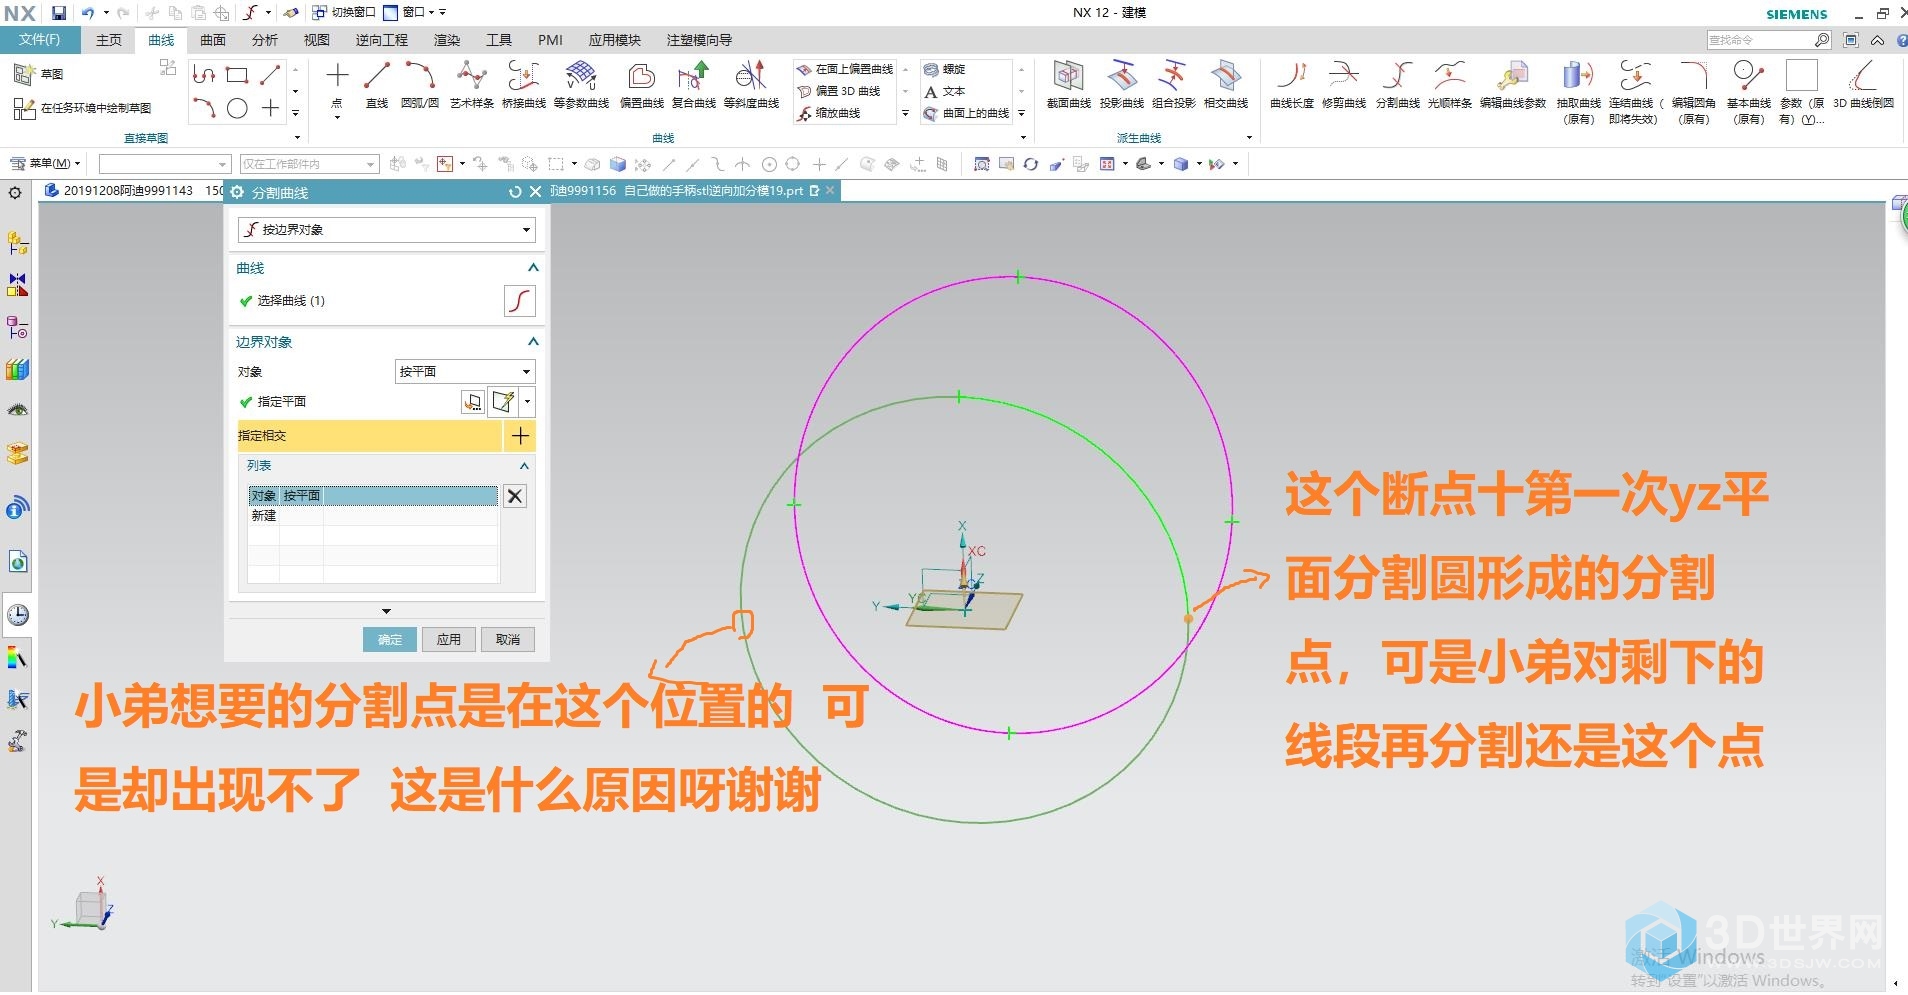Select the 圆弧/圆 (Arc/Circle) tool

click(420, 84)
